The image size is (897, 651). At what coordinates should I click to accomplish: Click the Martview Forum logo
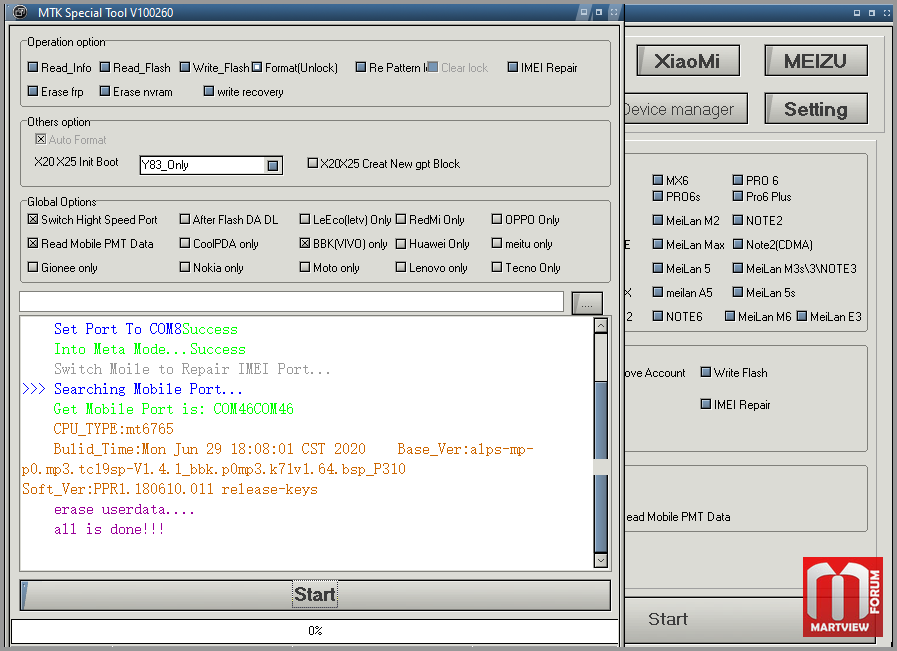pyautogui.click(x=843, y=597)
